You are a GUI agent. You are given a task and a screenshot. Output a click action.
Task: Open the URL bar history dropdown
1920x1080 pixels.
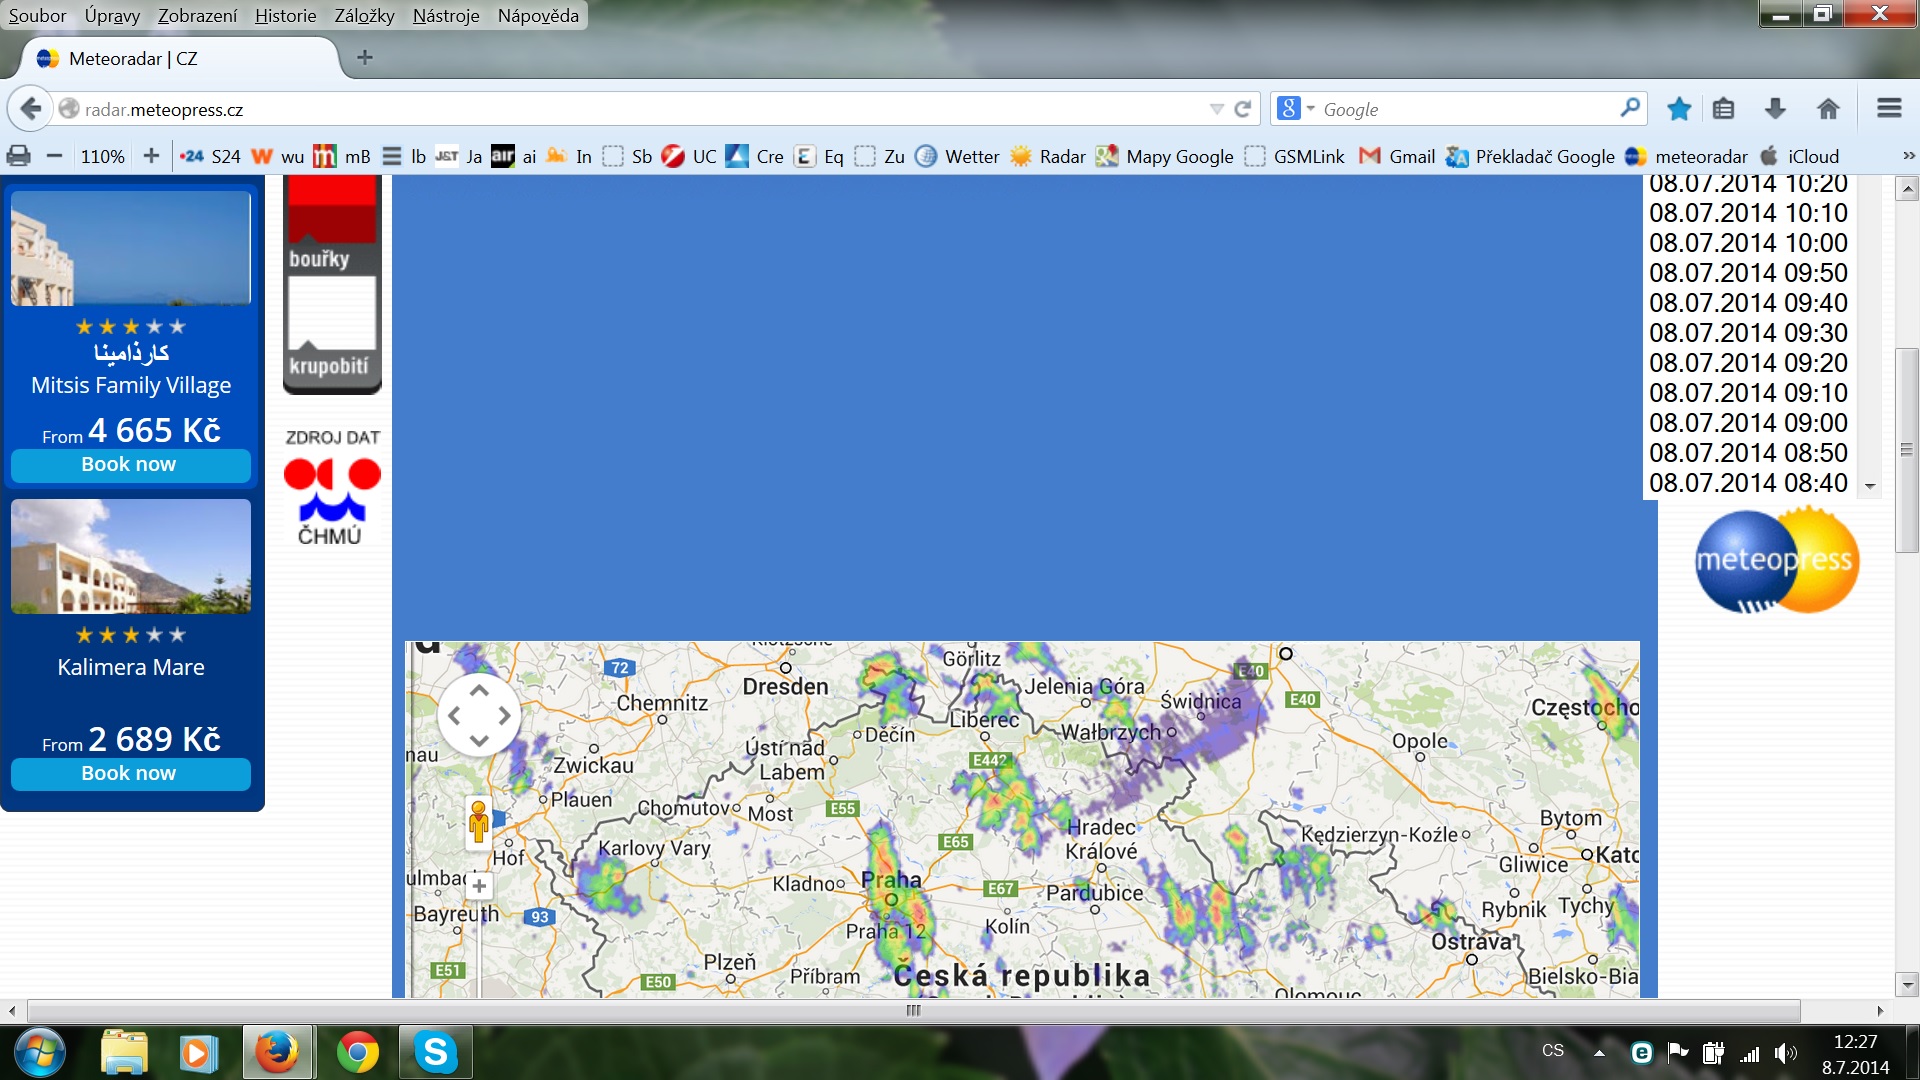1216,109
